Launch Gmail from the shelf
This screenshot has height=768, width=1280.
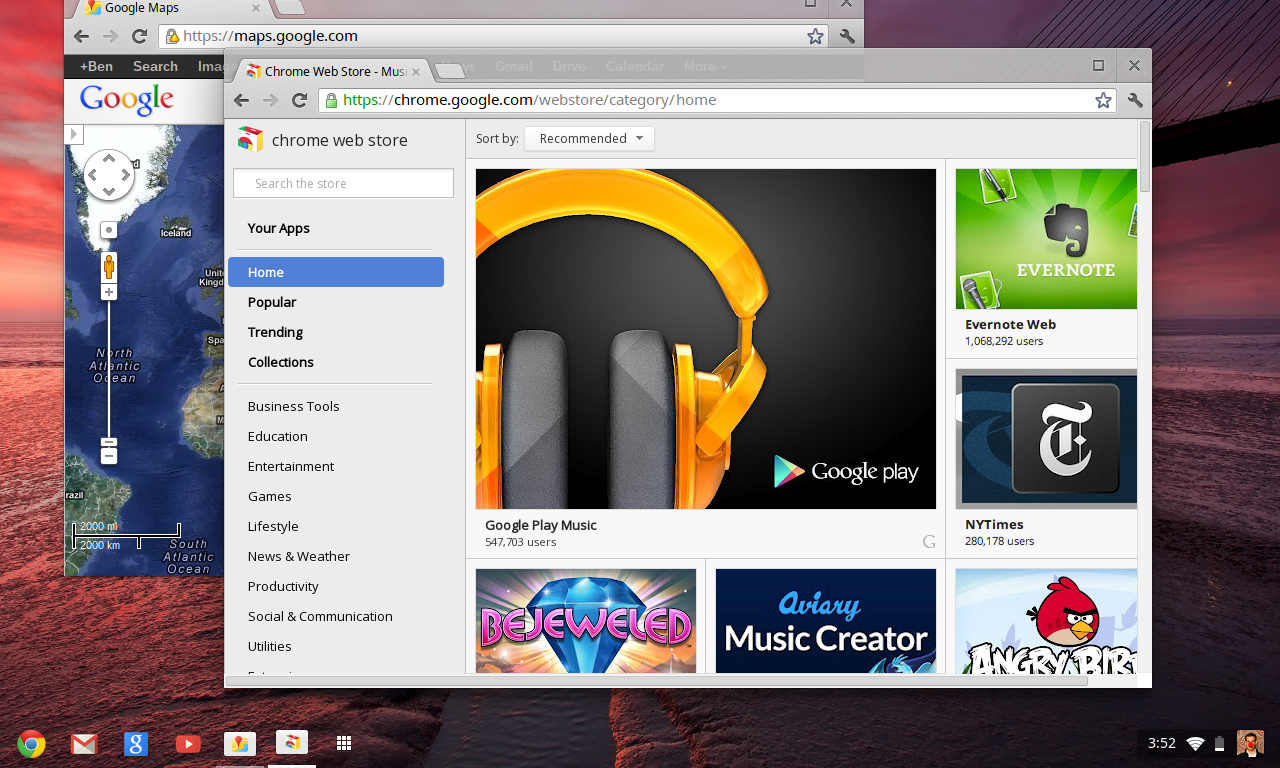(x=84, y=743)
